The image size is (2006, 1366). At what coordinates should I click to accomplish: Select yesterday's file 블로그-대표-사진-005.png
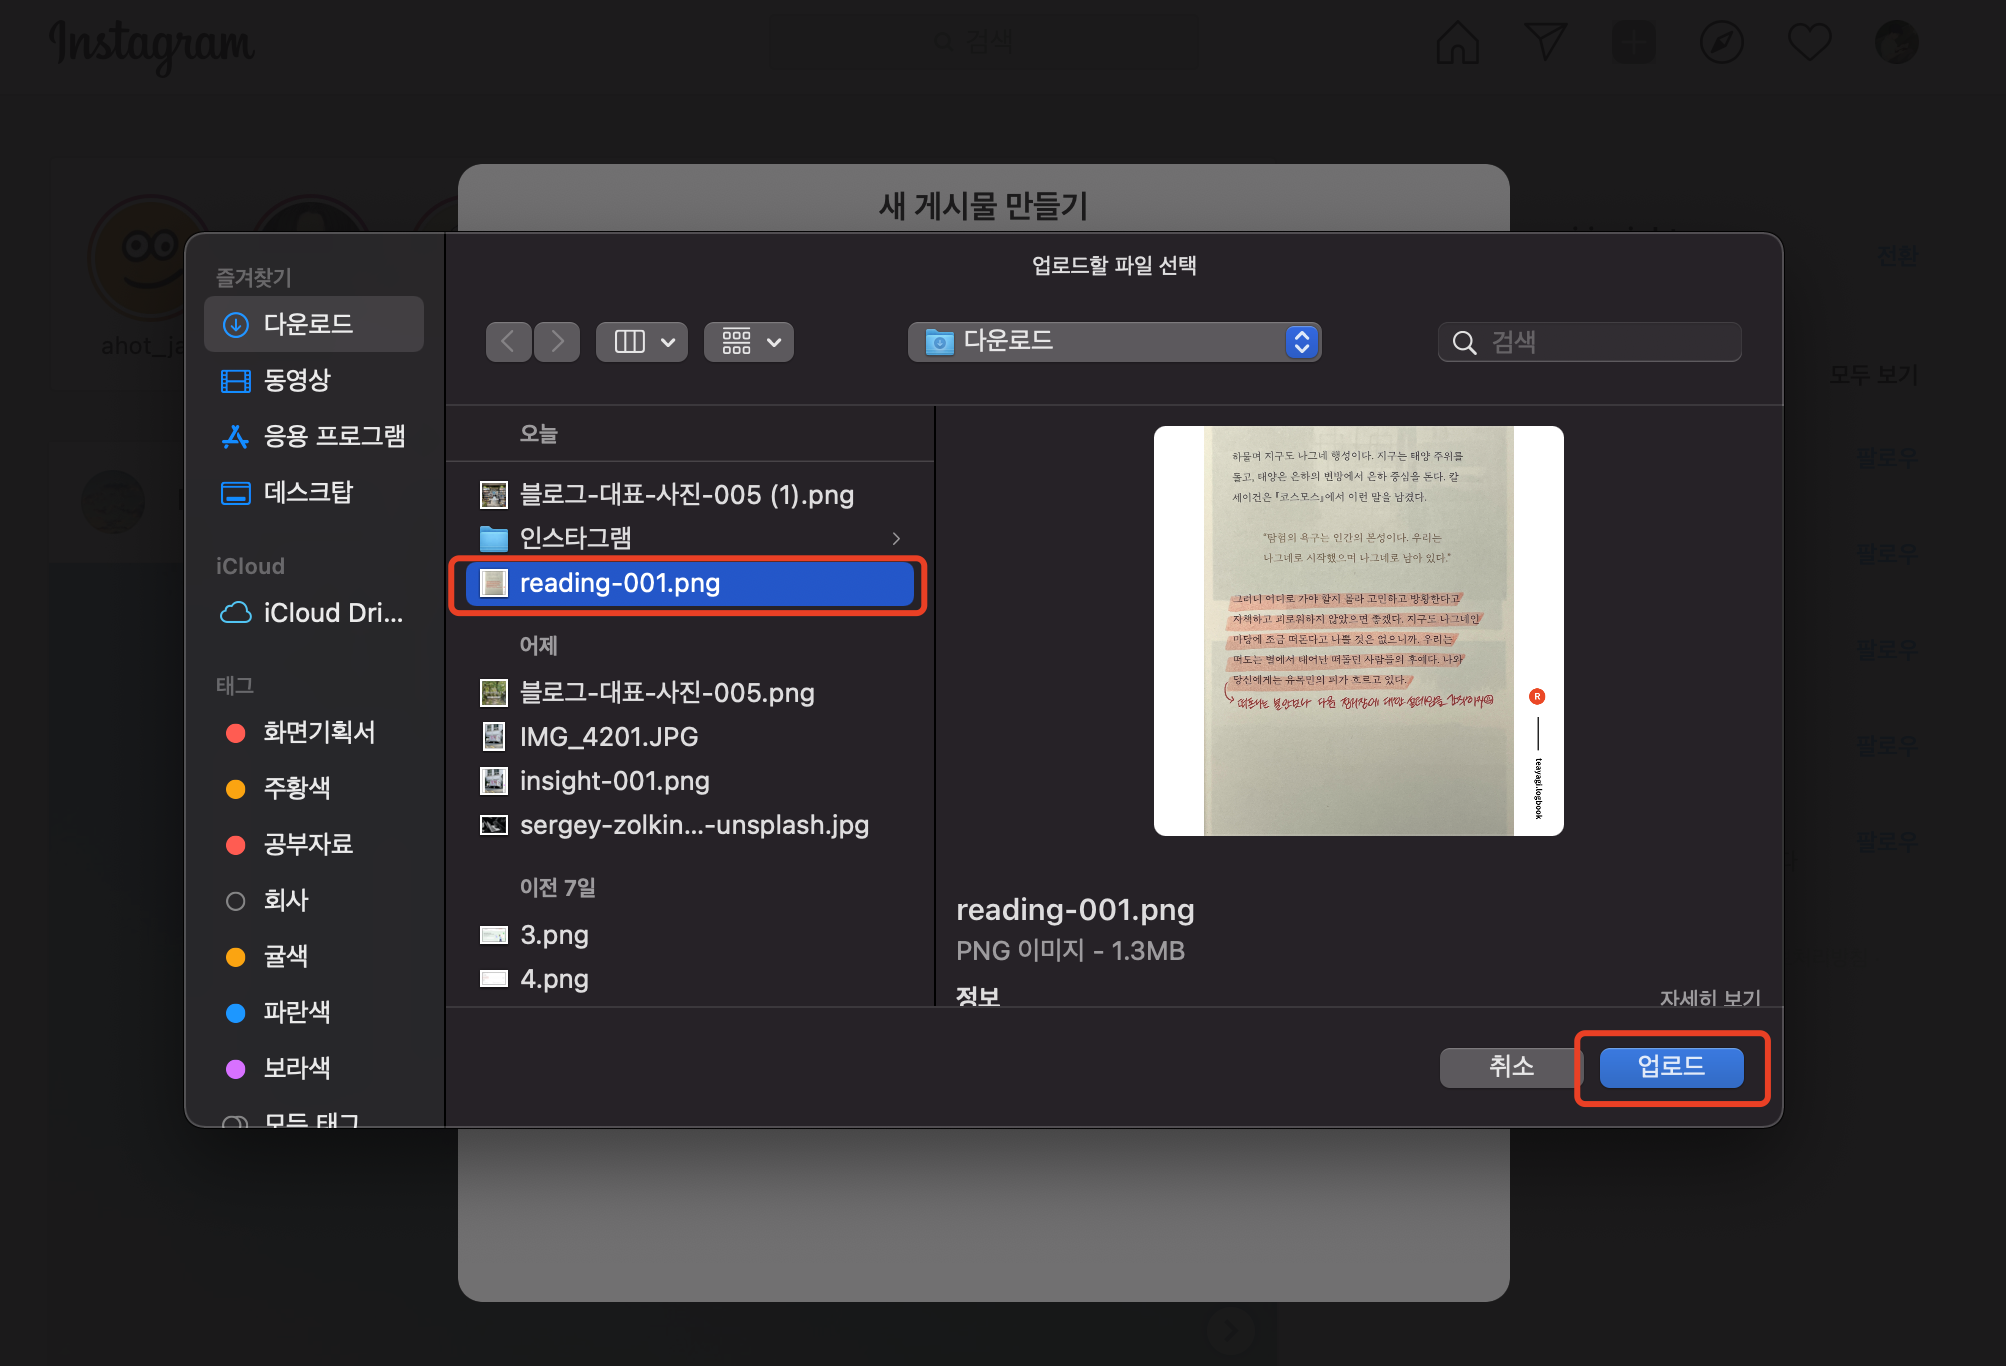(690, 692)
